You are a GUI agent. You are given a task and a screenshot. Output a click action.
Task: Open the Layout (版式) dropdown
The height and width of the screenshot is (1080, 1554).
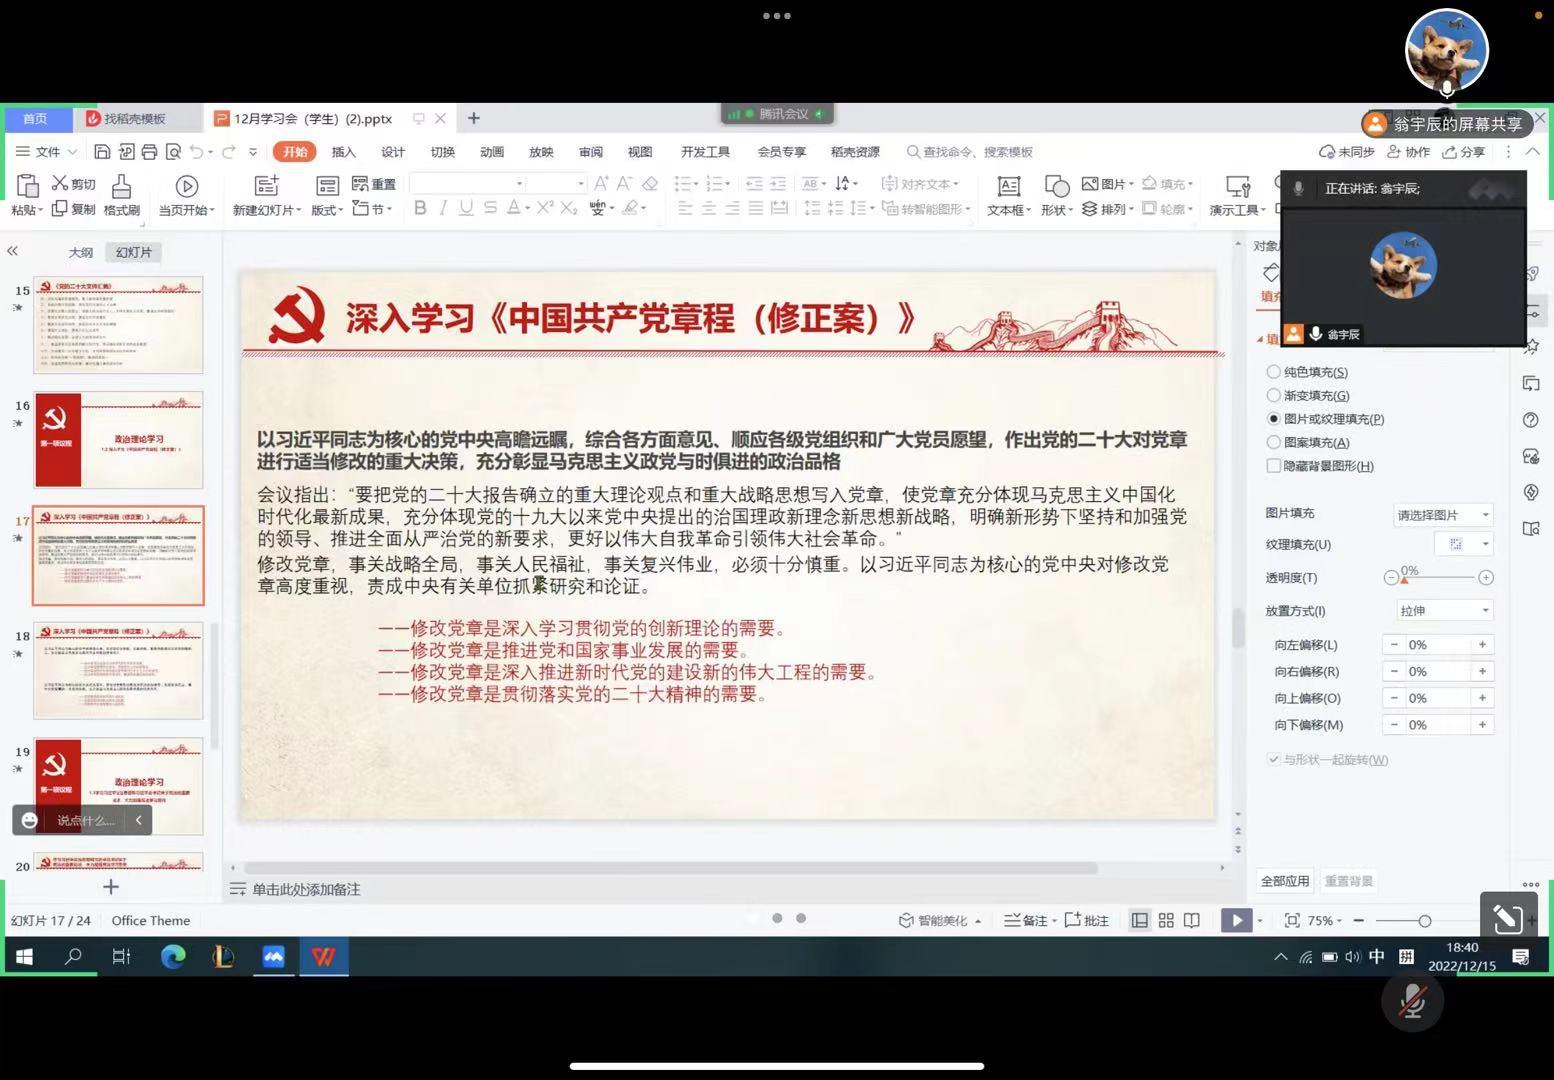click(326, 210)
